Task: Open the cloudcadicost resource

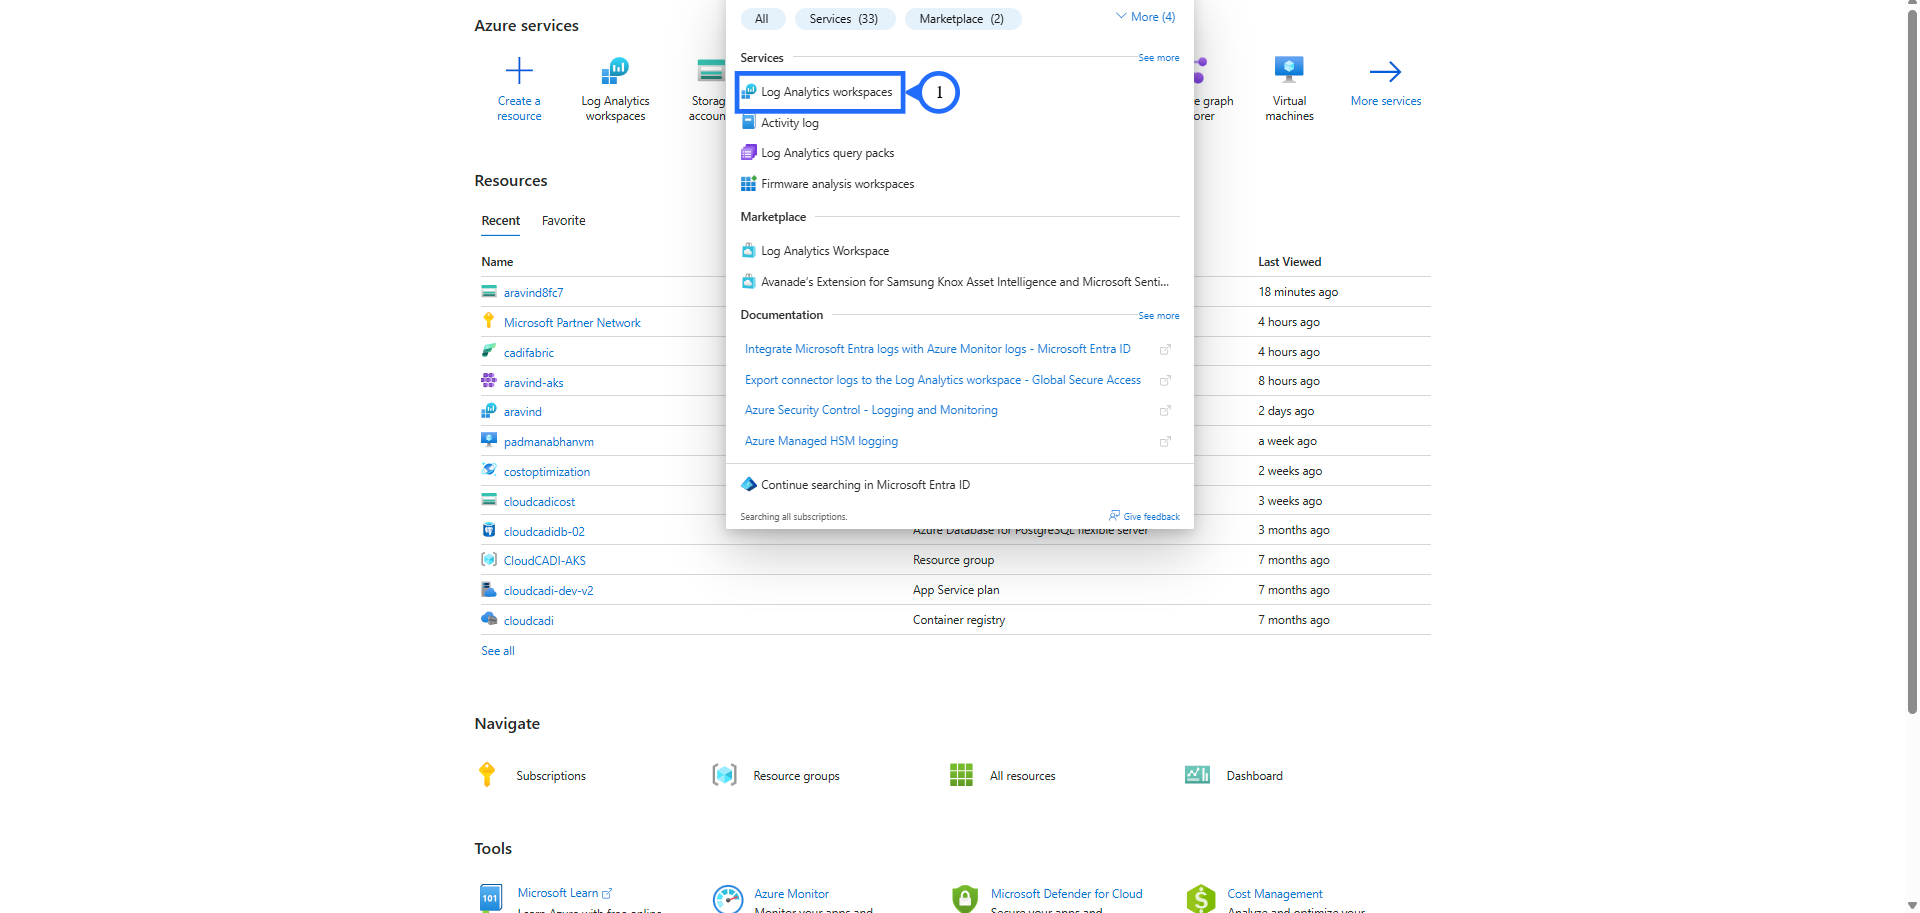Action: 539,502
